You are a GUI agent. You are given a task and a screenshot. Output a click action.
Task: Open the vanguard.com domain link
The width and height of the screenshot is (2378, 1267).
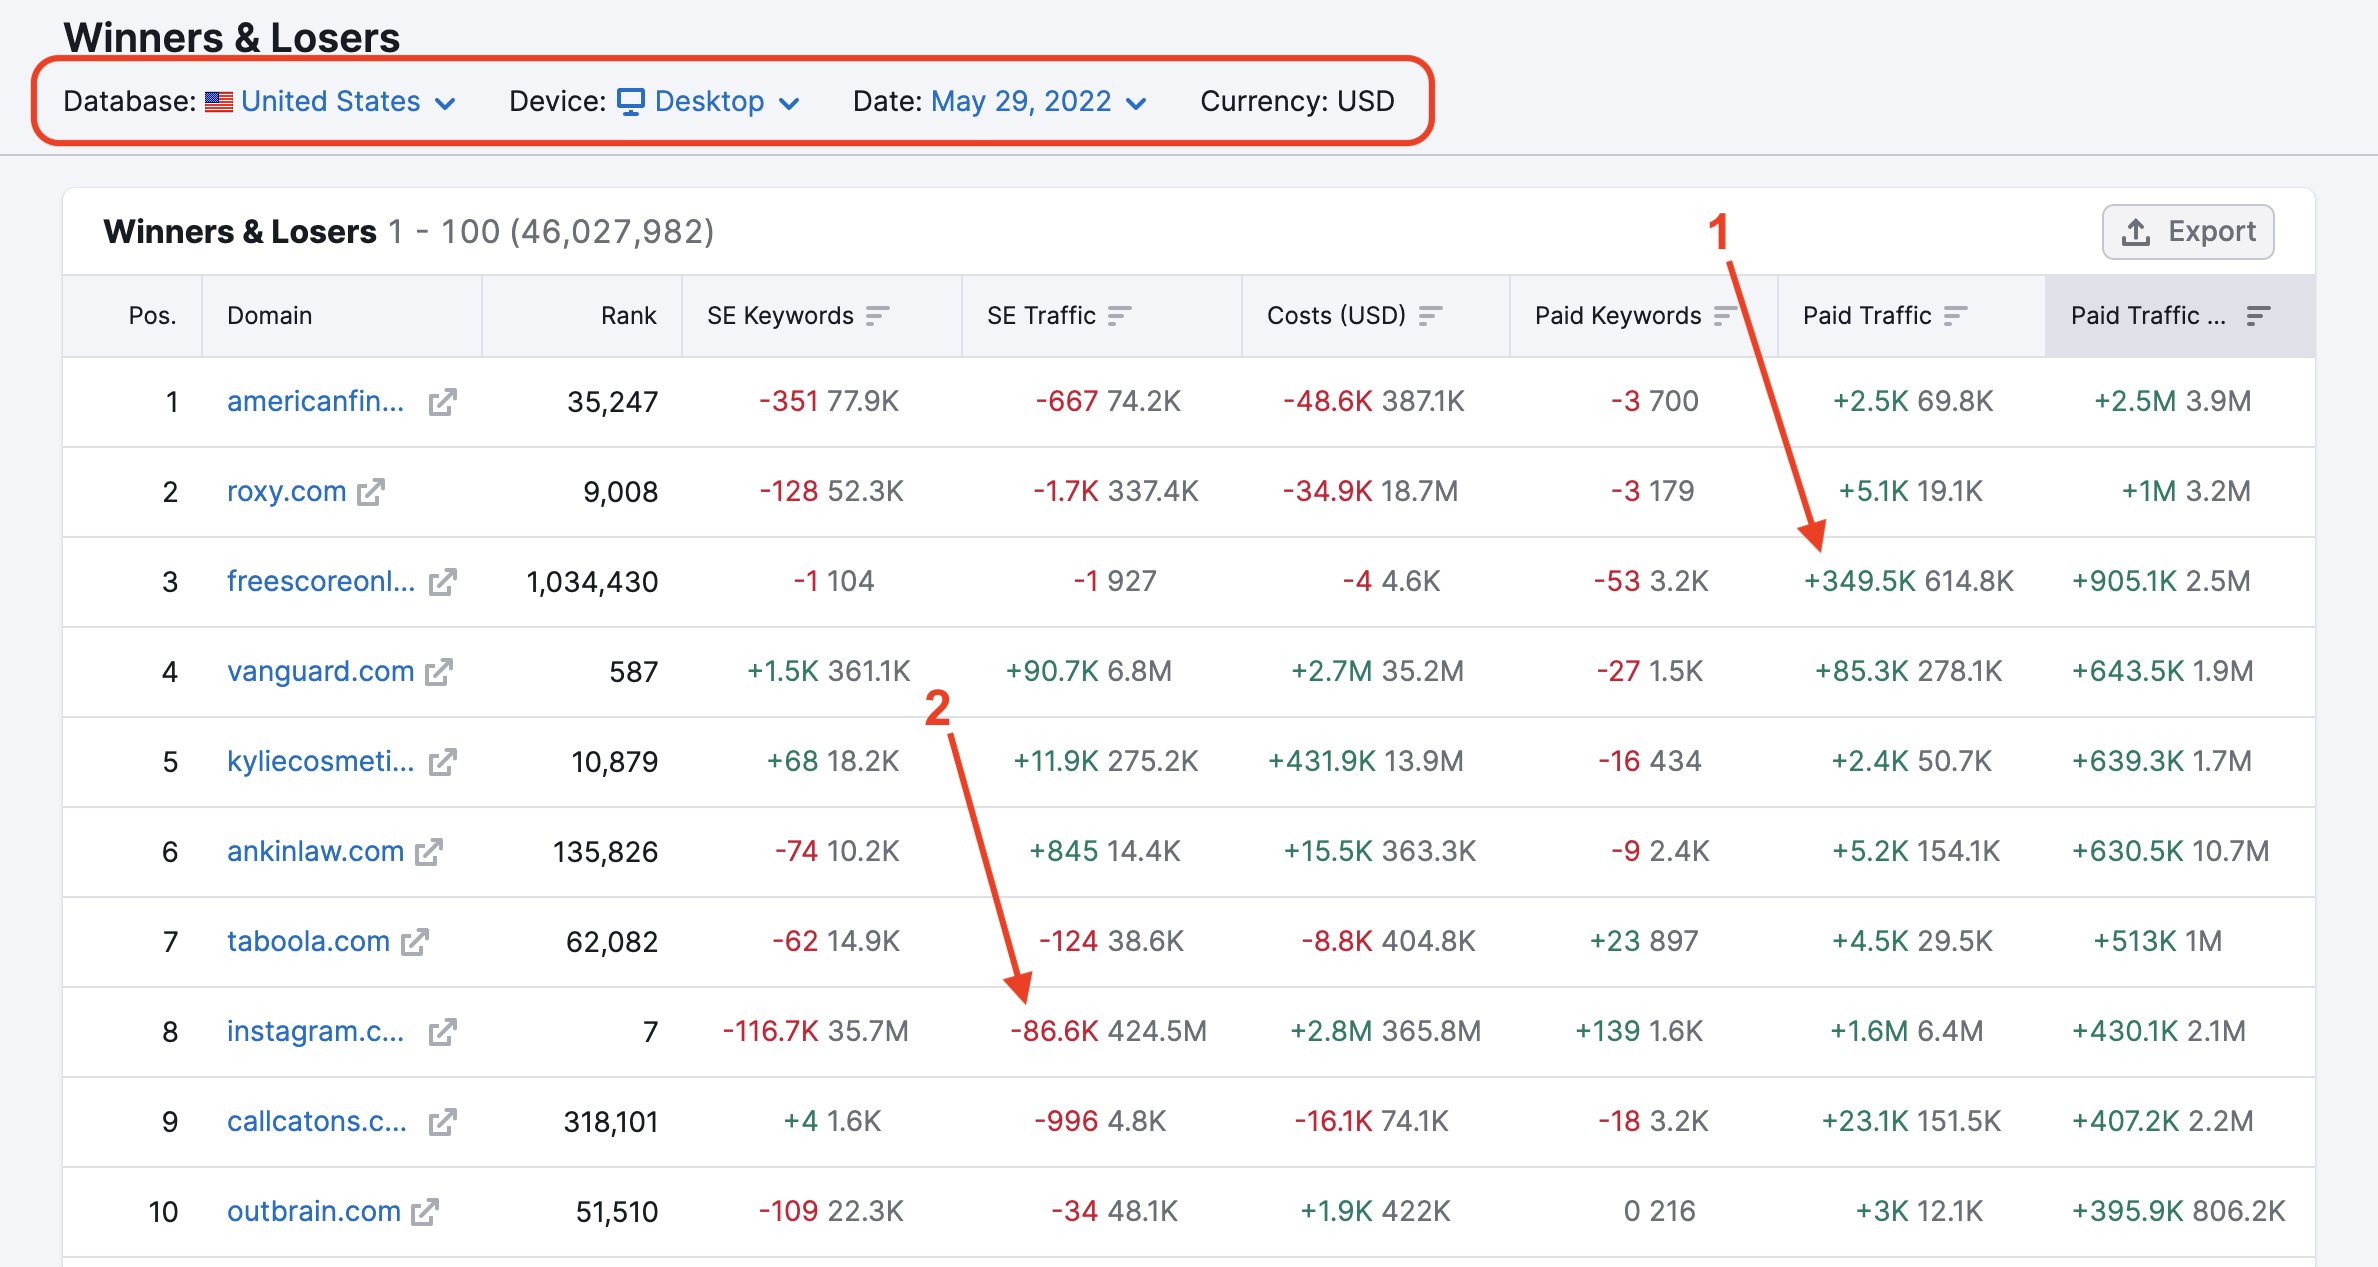tap(320, 671)
